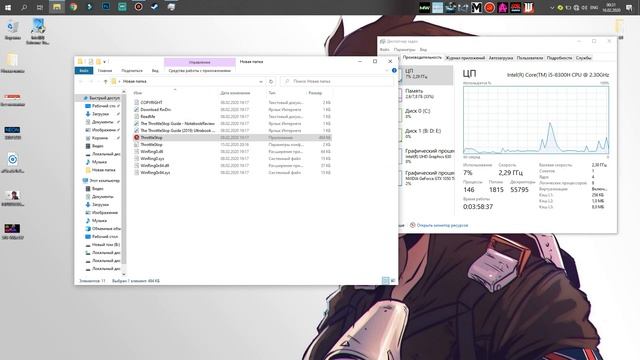Select Быстрый доступ in the navigation pane

(x=101, y=98)
